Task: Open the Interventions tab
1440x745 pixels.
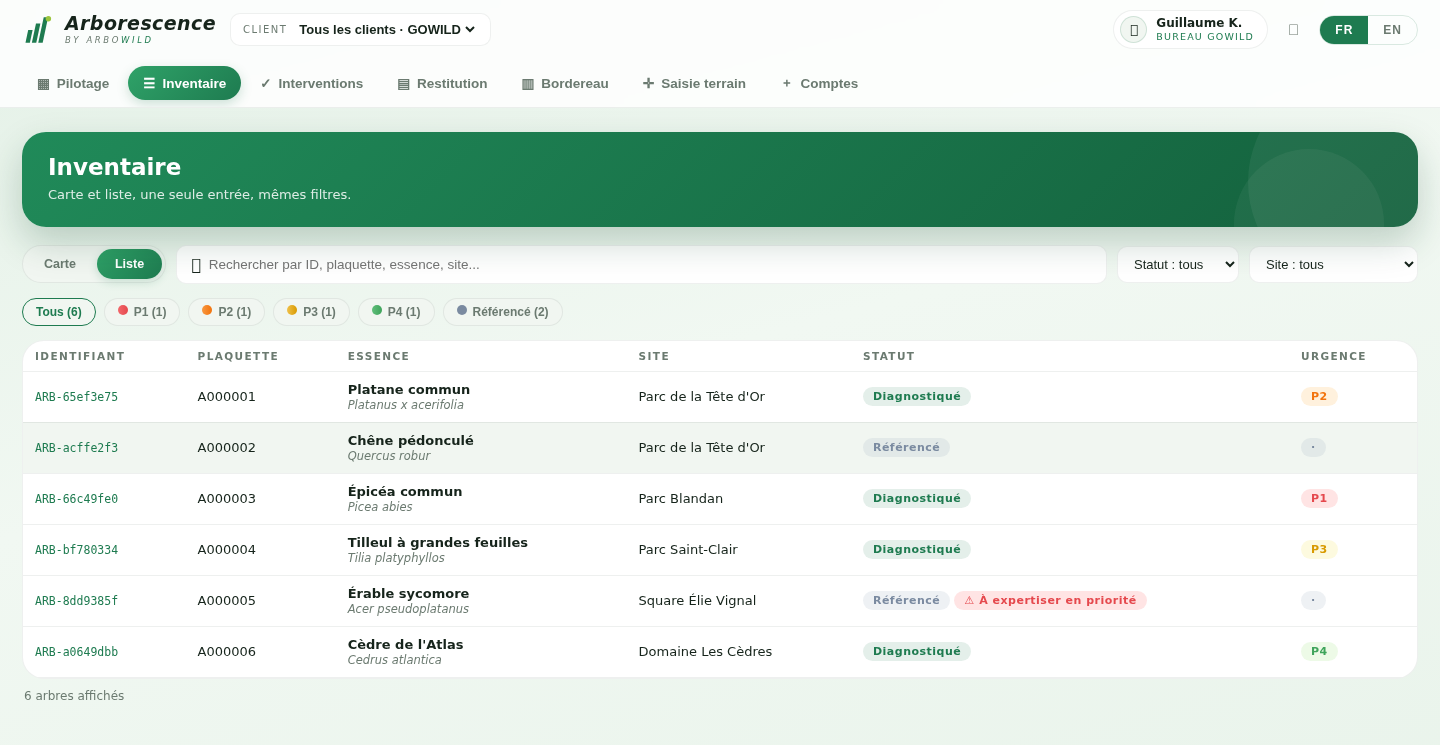Action: pos(311,83)
